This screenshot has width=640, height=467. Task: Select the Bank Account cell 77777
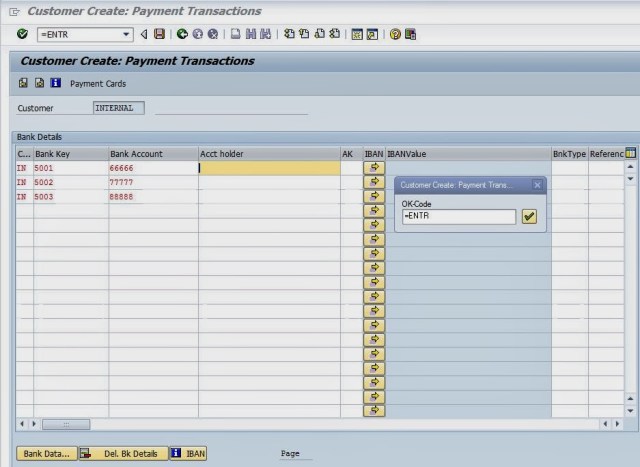[x=153, y=182]
